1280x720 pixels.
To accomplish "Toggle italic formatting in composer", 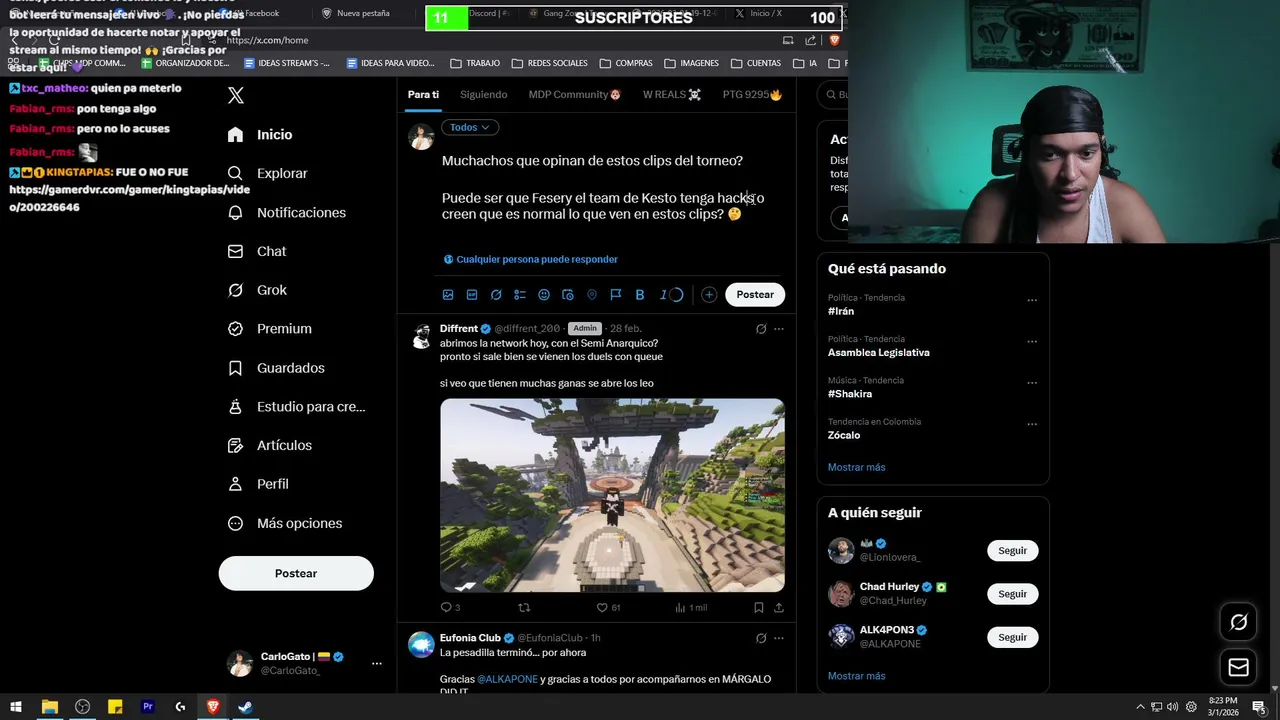I will [663, 294].
